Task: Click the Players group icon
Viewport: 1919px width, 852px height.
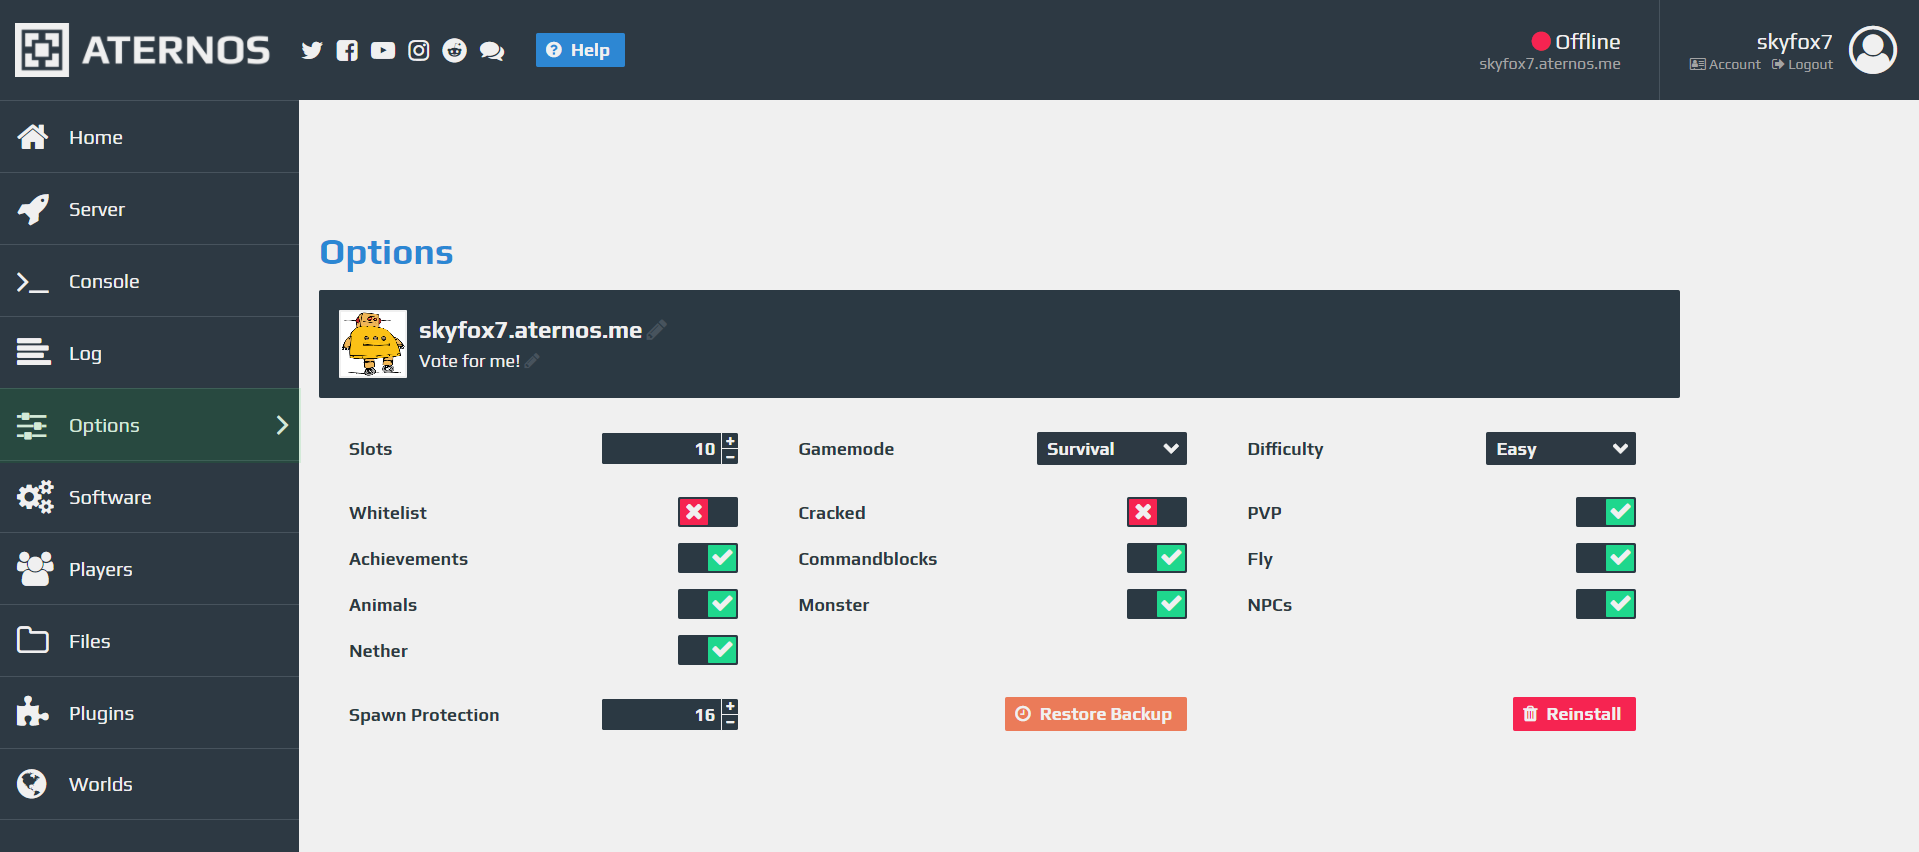Action: pyautogui.click(x=35, y=569)
